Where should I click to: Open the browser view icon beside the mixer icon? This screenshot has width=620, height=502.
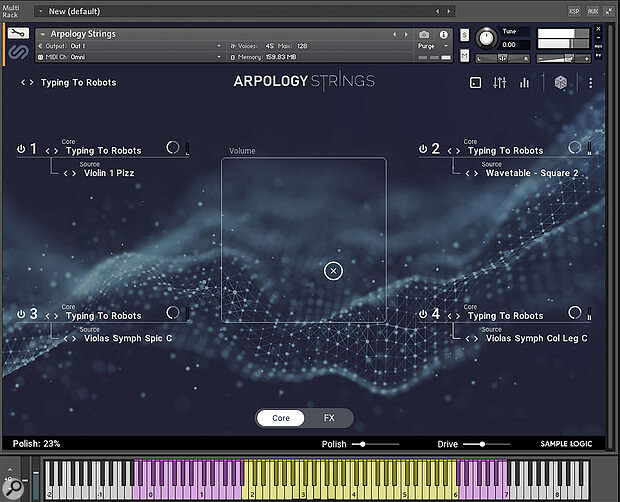pyautogui.click(x=475, y=83)
